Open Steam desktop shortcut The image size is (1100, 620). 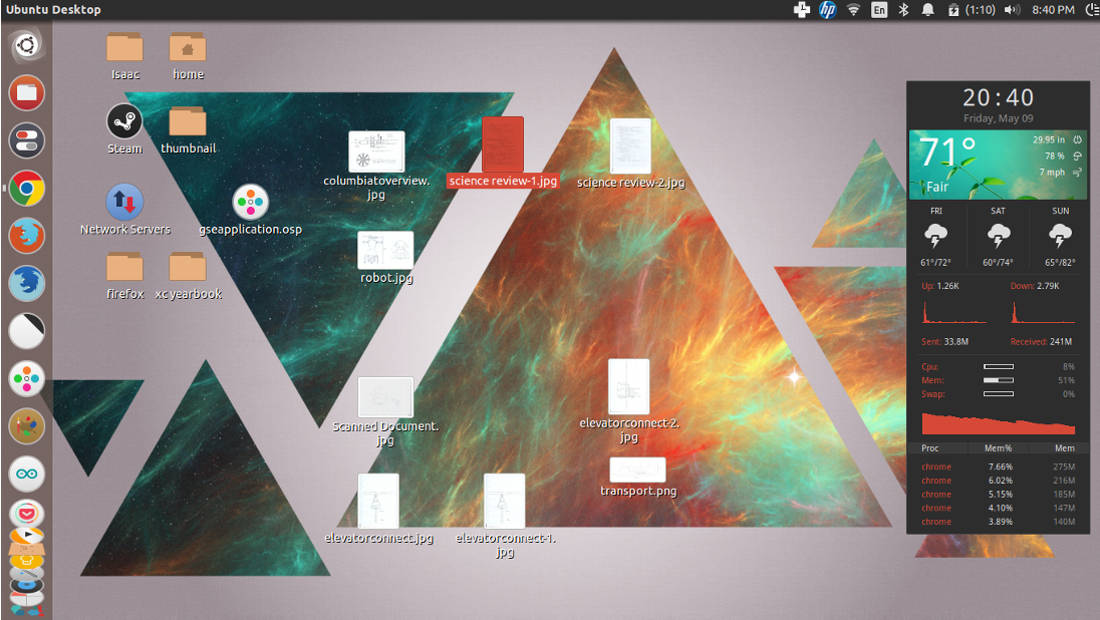coord(125,123)
